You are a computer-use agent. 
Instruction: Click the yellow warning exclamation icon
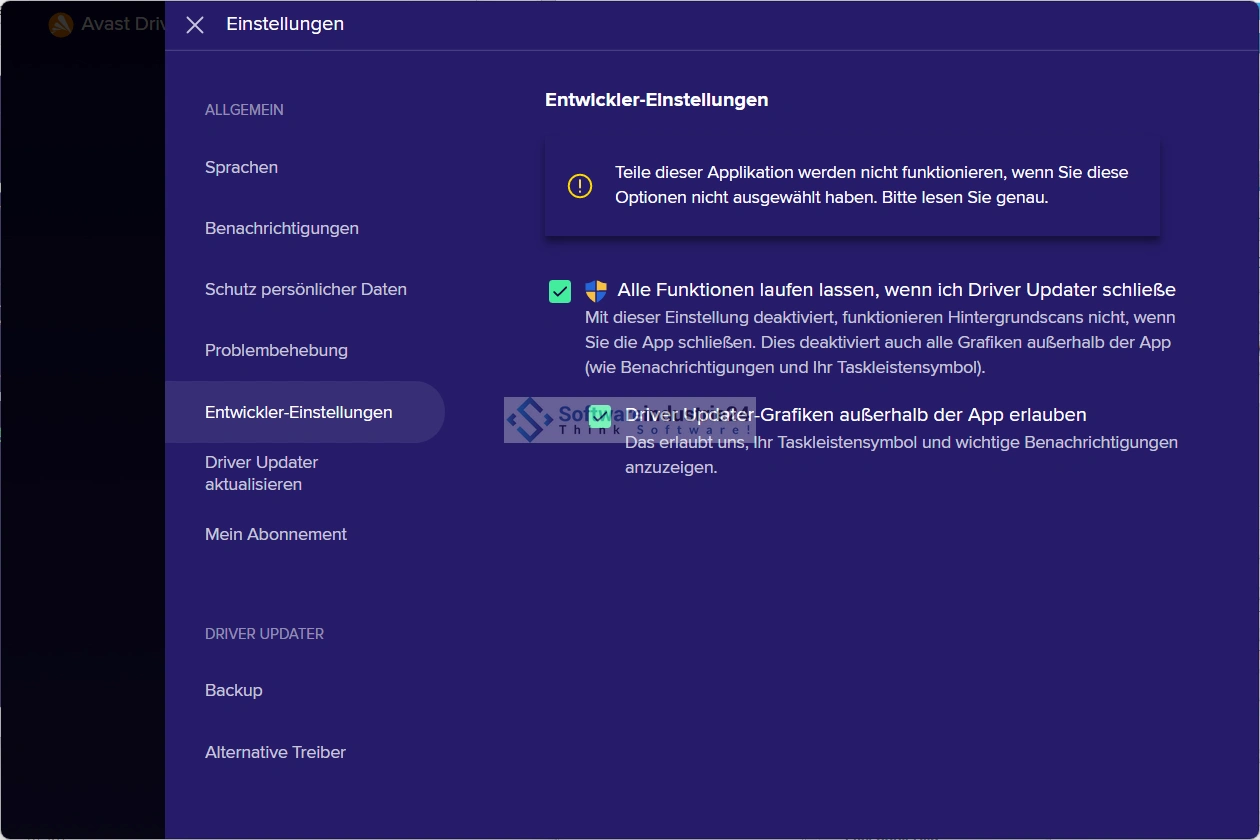click(x=580, y=186)
